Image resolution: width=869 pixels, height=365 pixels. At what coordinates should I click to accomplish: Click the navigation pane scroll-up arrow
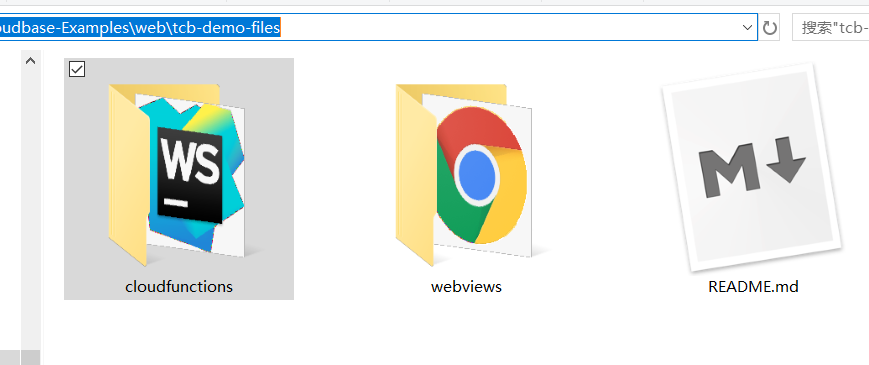coord(30,61)
